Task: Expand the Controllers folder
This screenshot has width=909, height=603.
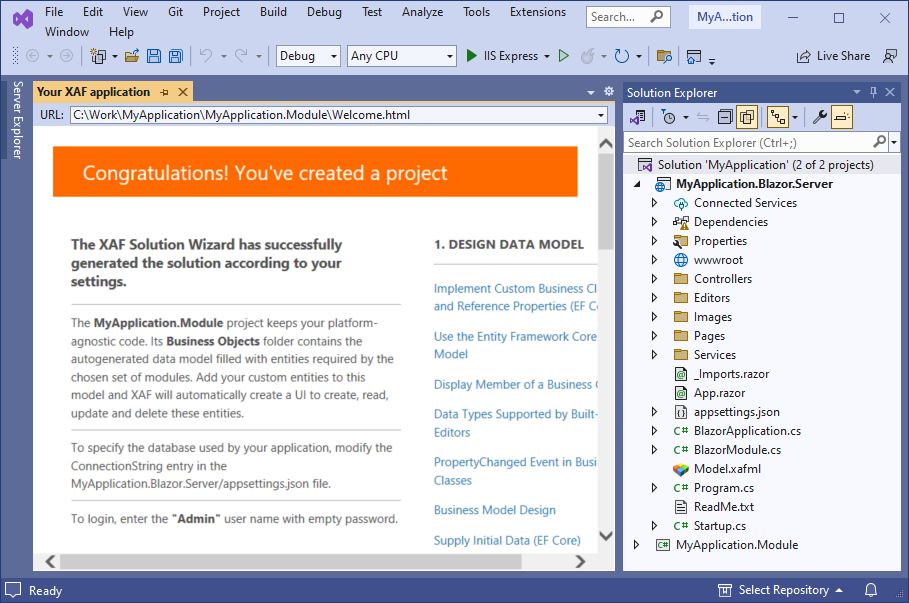Action: [654, 279]
